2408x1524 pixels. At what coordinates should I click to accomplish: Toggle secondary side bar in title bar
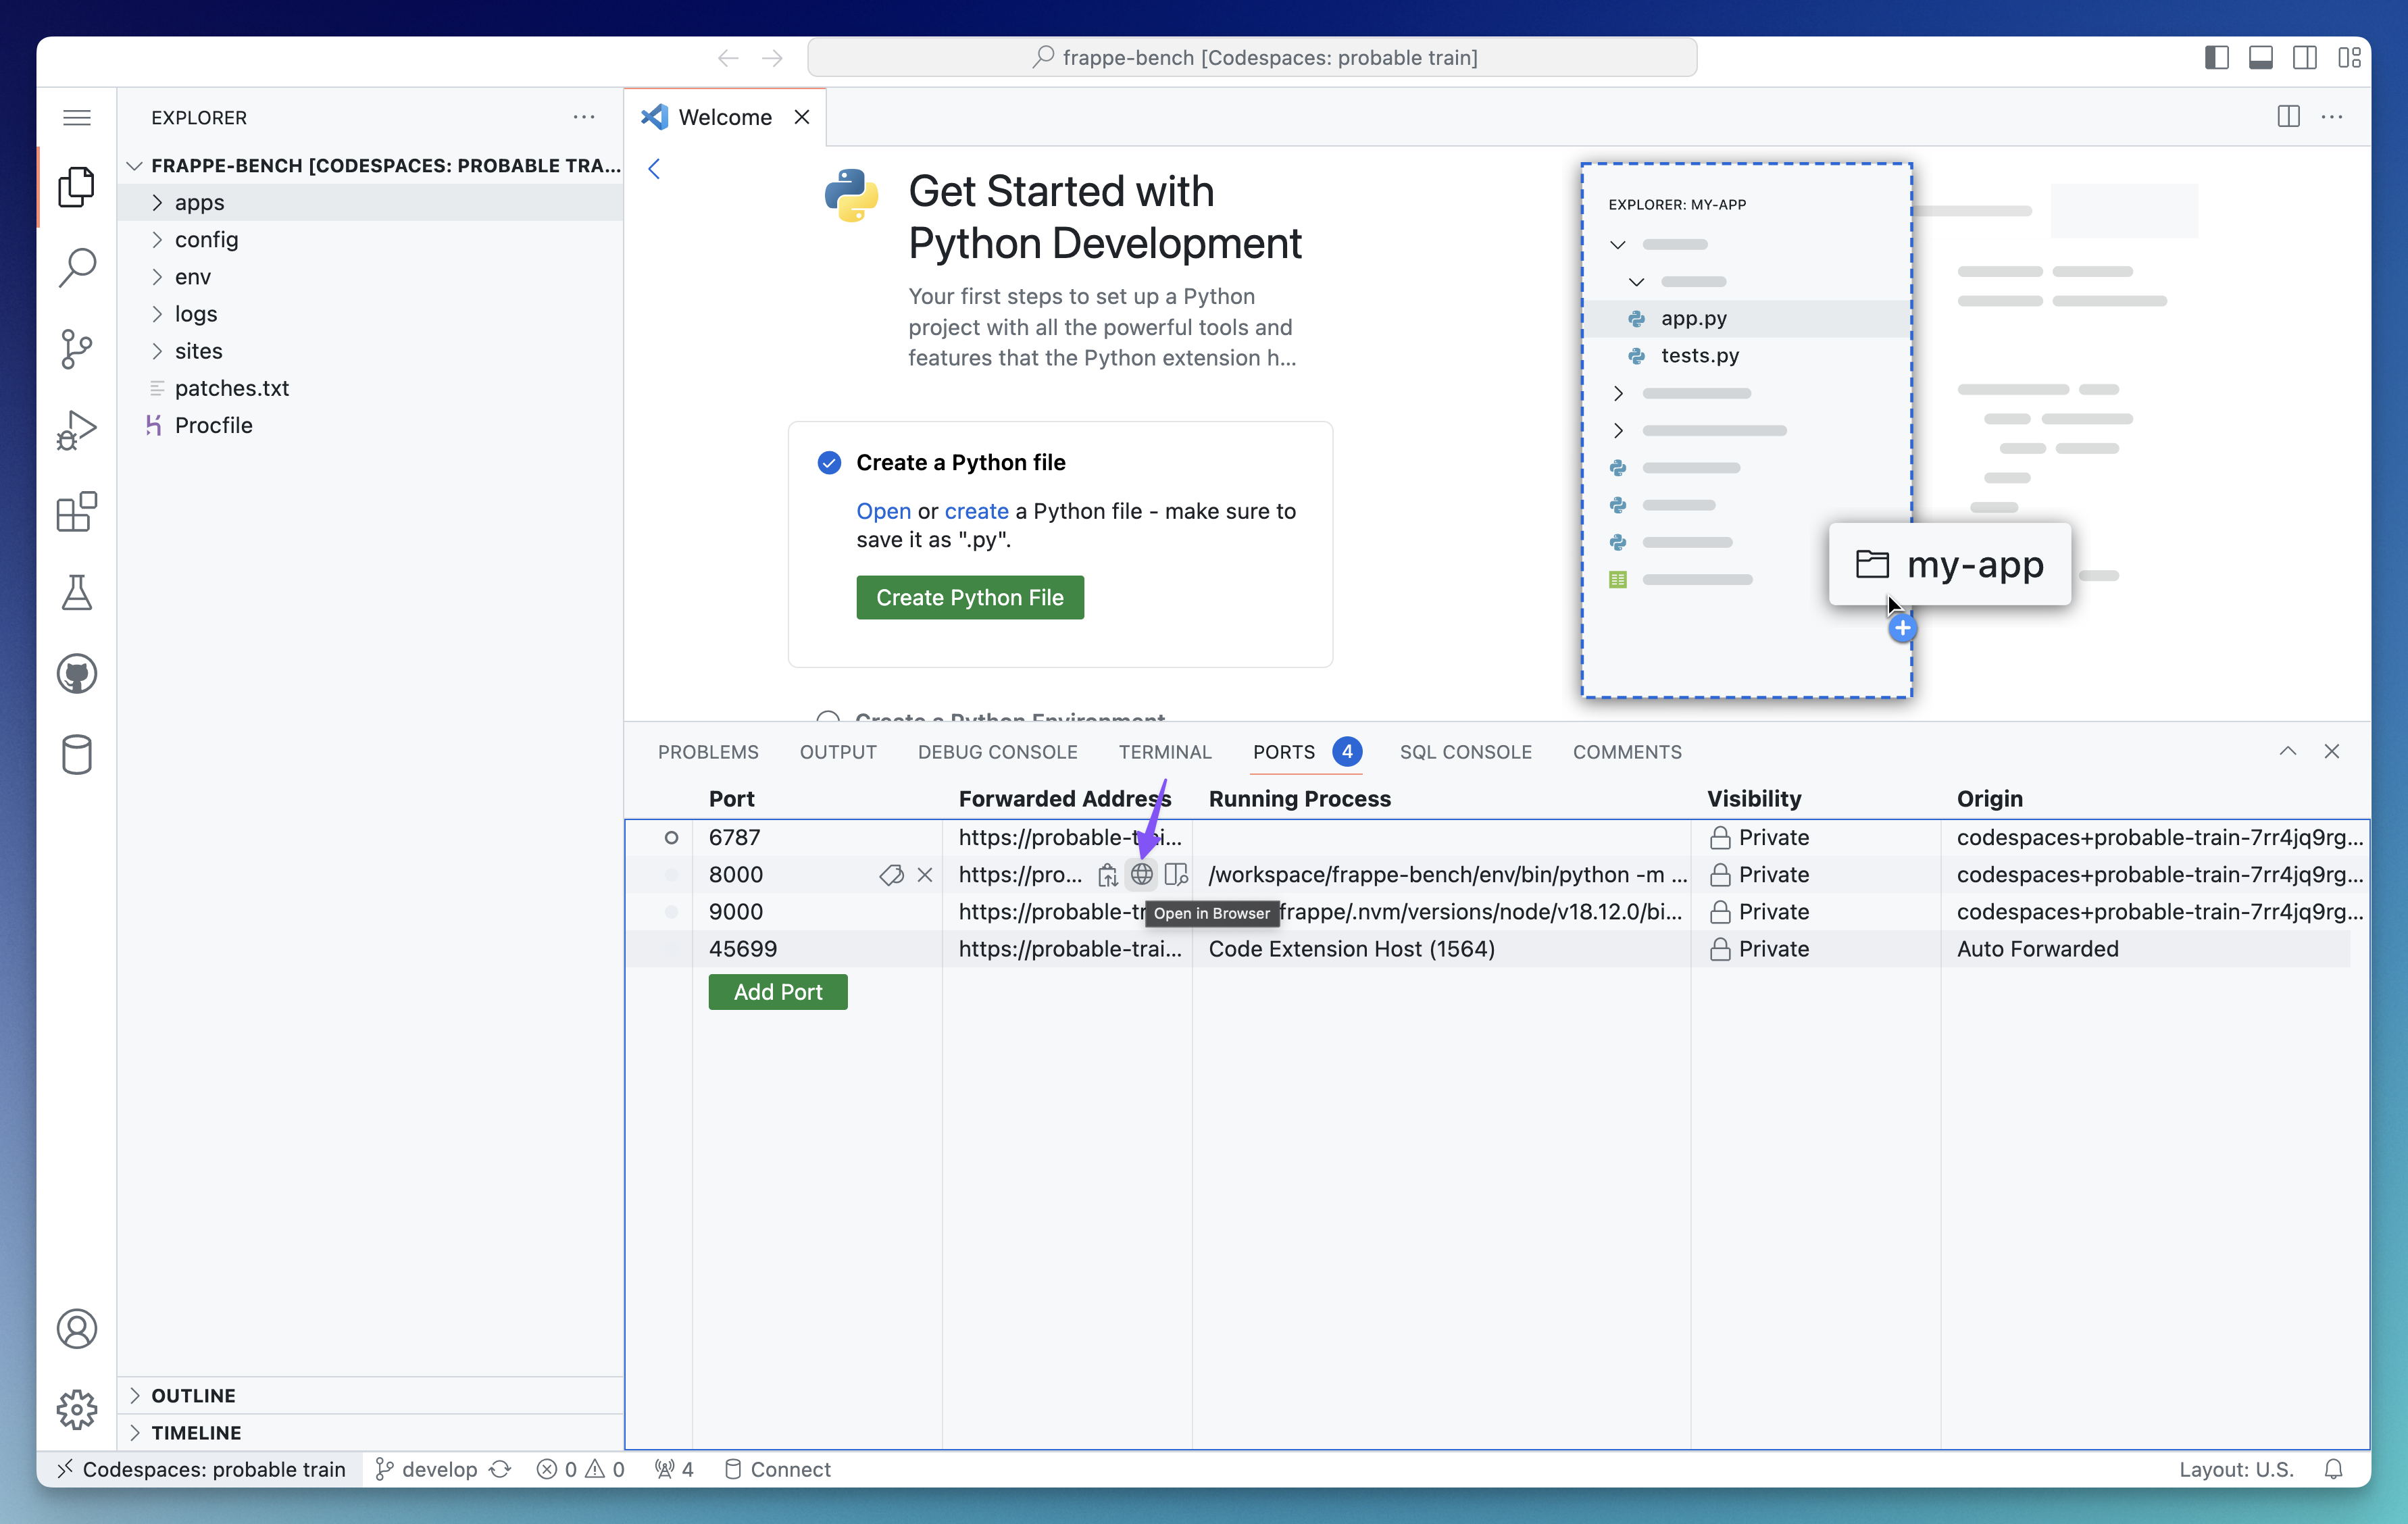pos(2305,58)
